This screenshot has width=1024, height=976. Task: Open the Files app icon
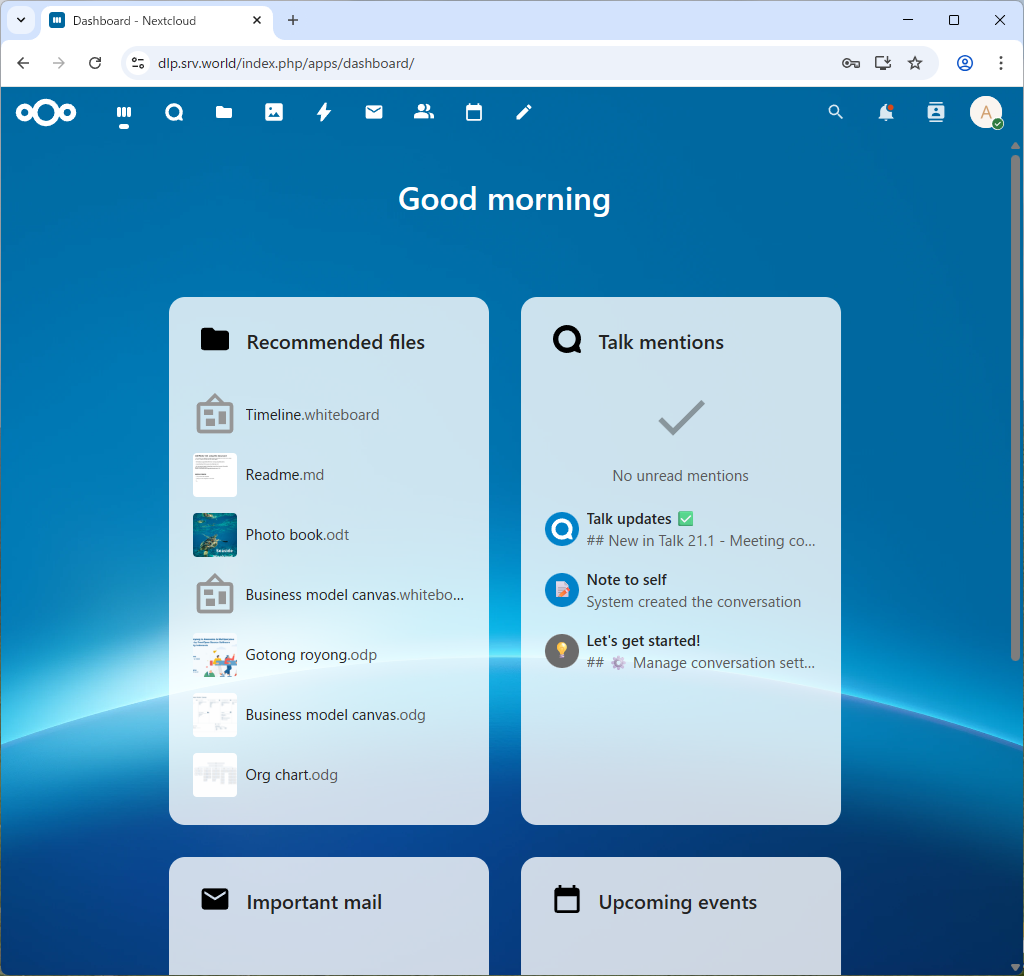[x=224, y=113]
